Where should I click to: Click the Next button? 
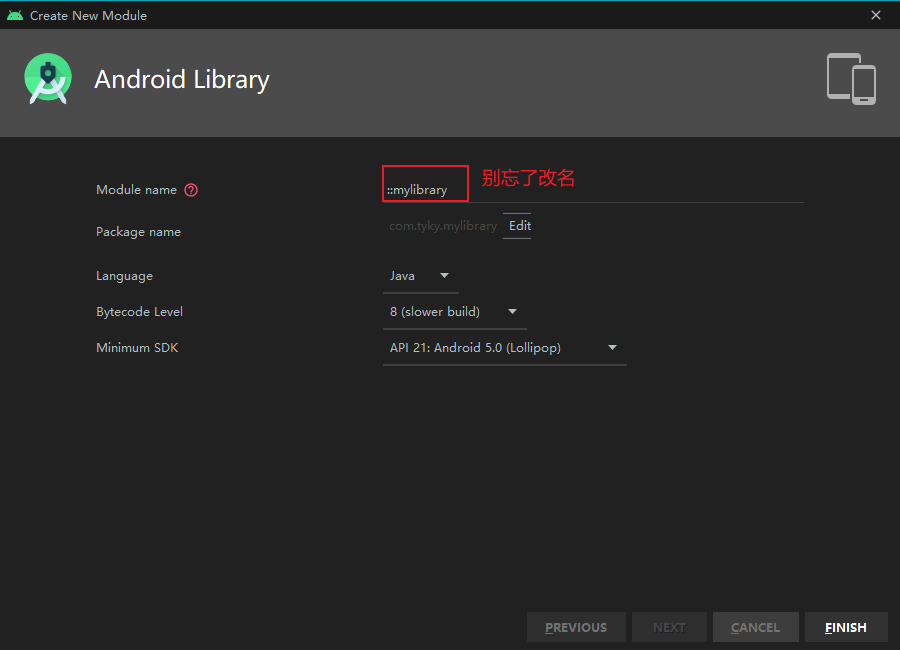click(669, 627)
